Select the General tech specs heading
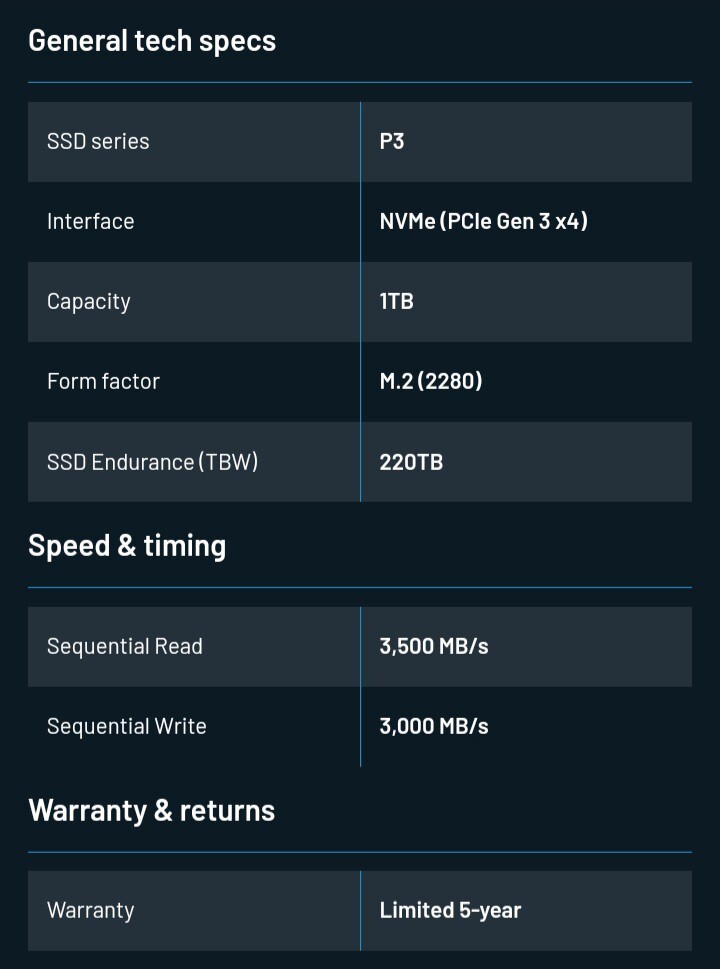 click(x=152, y=41)
